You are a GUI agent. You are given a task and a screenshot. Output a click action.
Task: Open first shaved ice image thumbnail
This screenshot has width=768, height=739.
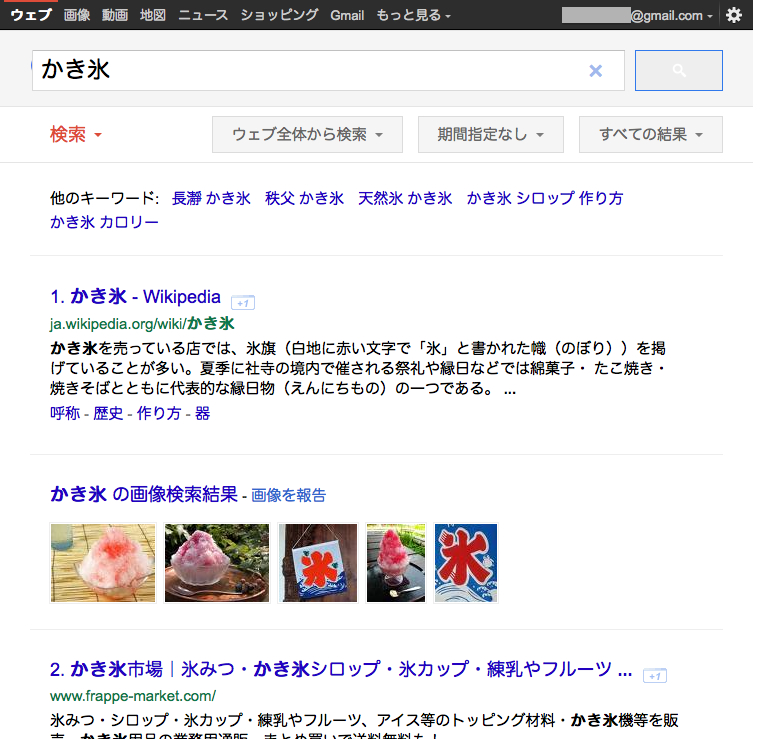[x=103, y=563]
